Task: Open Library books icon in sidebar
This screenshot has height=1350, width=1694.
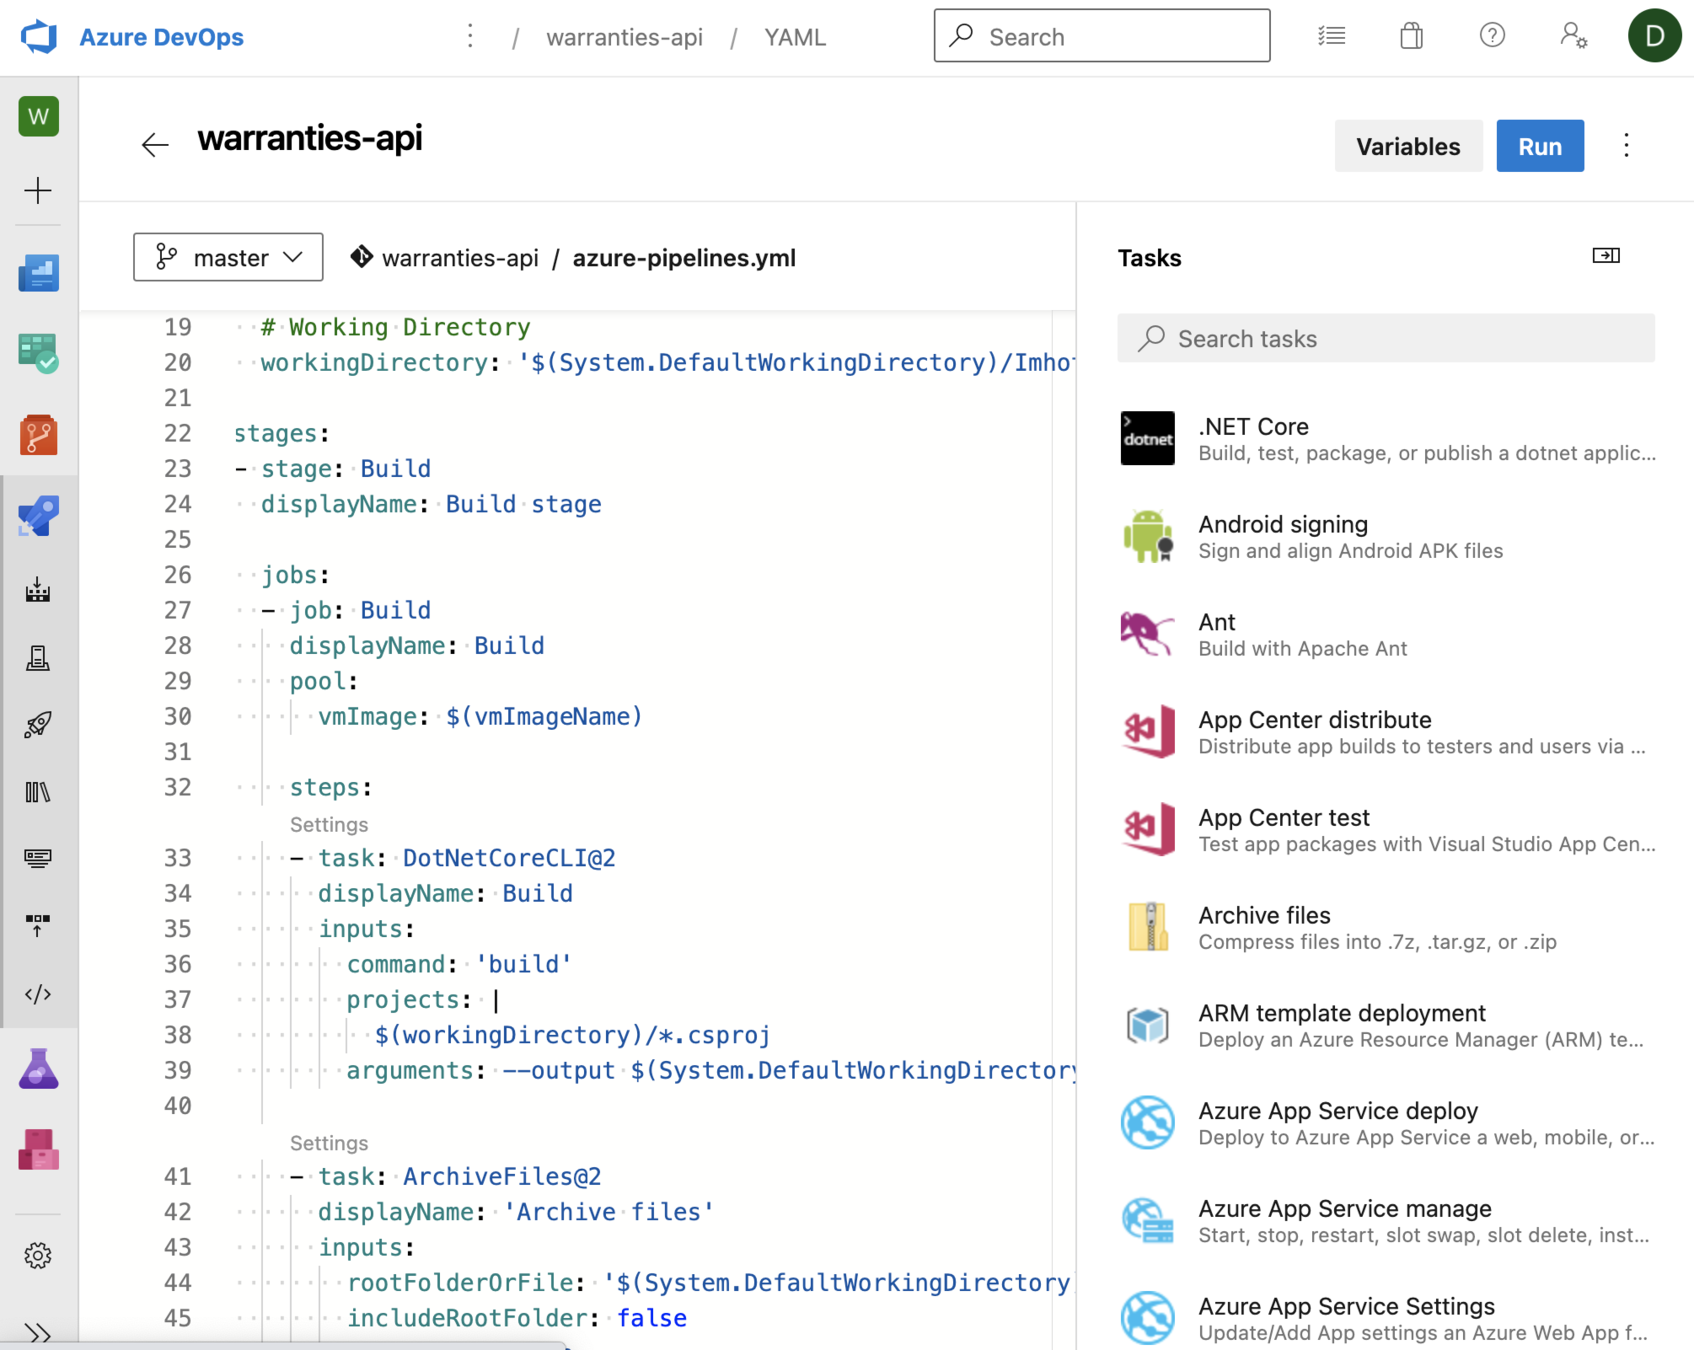Action: pyautogui.click(x=38, y=792)
